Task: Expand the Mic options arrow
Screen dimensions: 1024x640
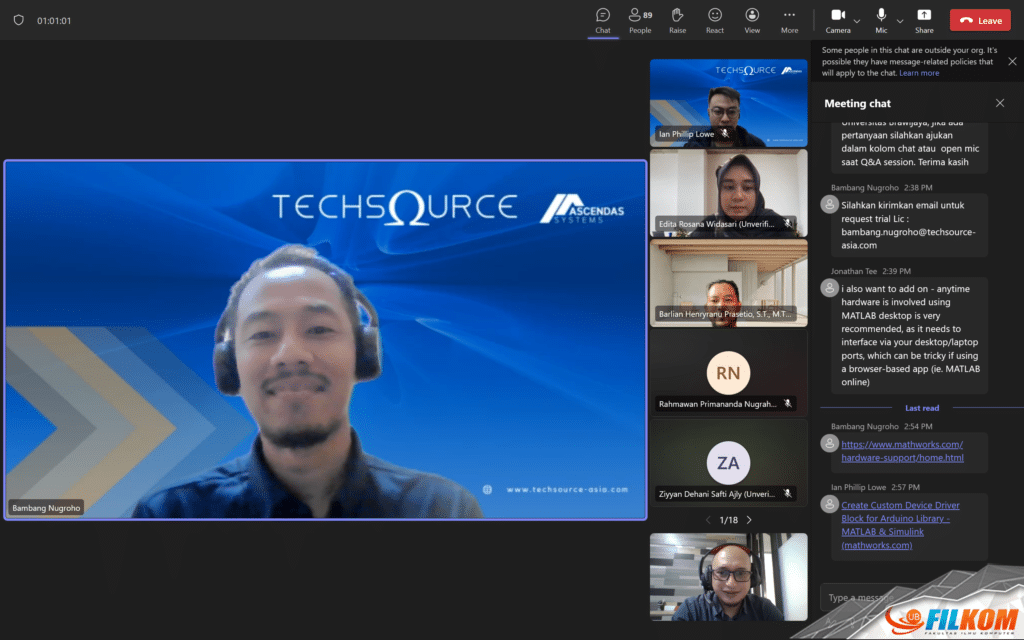Action: click(x=900, y=20)
